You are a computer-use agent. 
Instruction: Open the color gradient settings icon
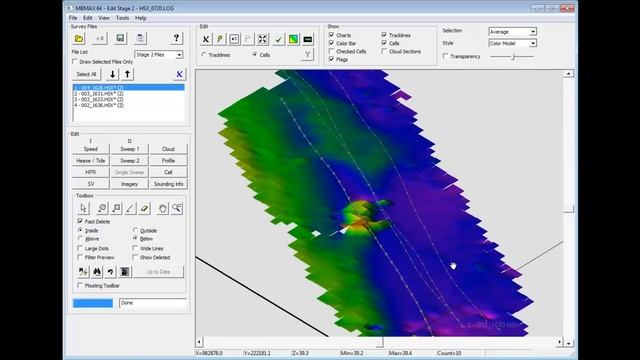click(x=293, y=39)
